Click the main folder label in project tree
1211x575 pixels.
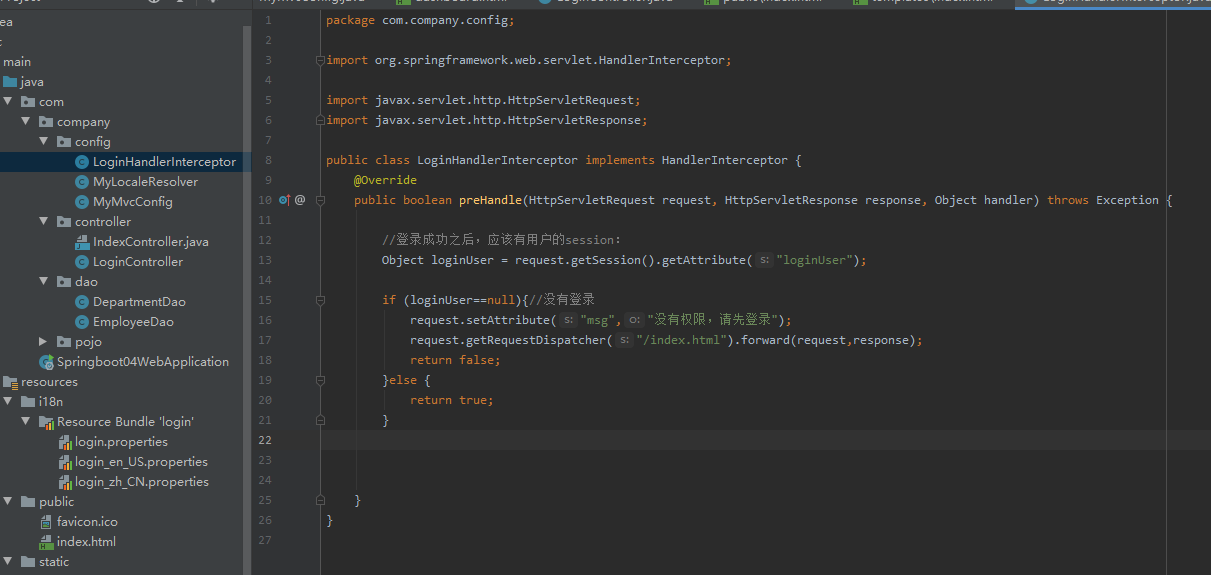[x=17, y=62]
